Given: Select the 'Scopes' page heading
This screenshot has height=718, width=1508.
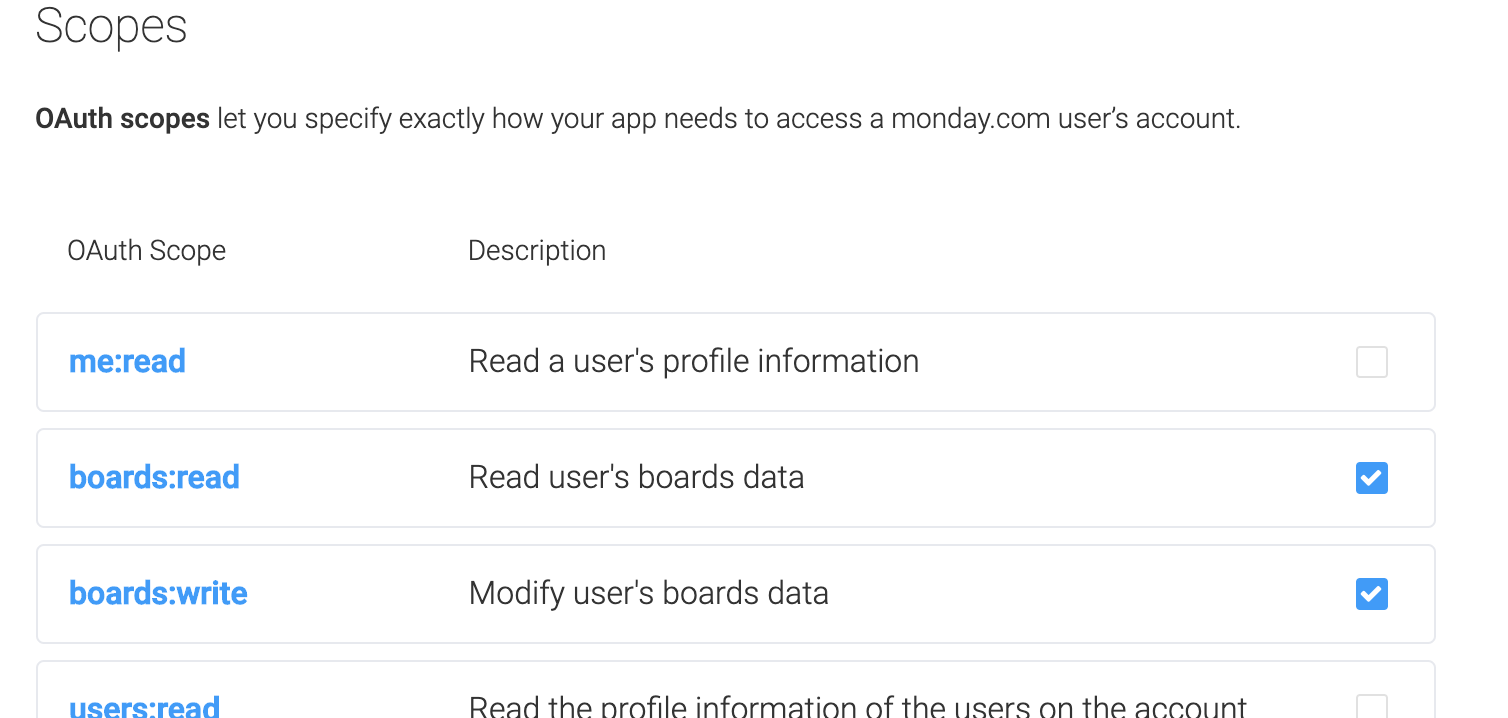Looking at the screenshot, I should (x=111, y=26).
